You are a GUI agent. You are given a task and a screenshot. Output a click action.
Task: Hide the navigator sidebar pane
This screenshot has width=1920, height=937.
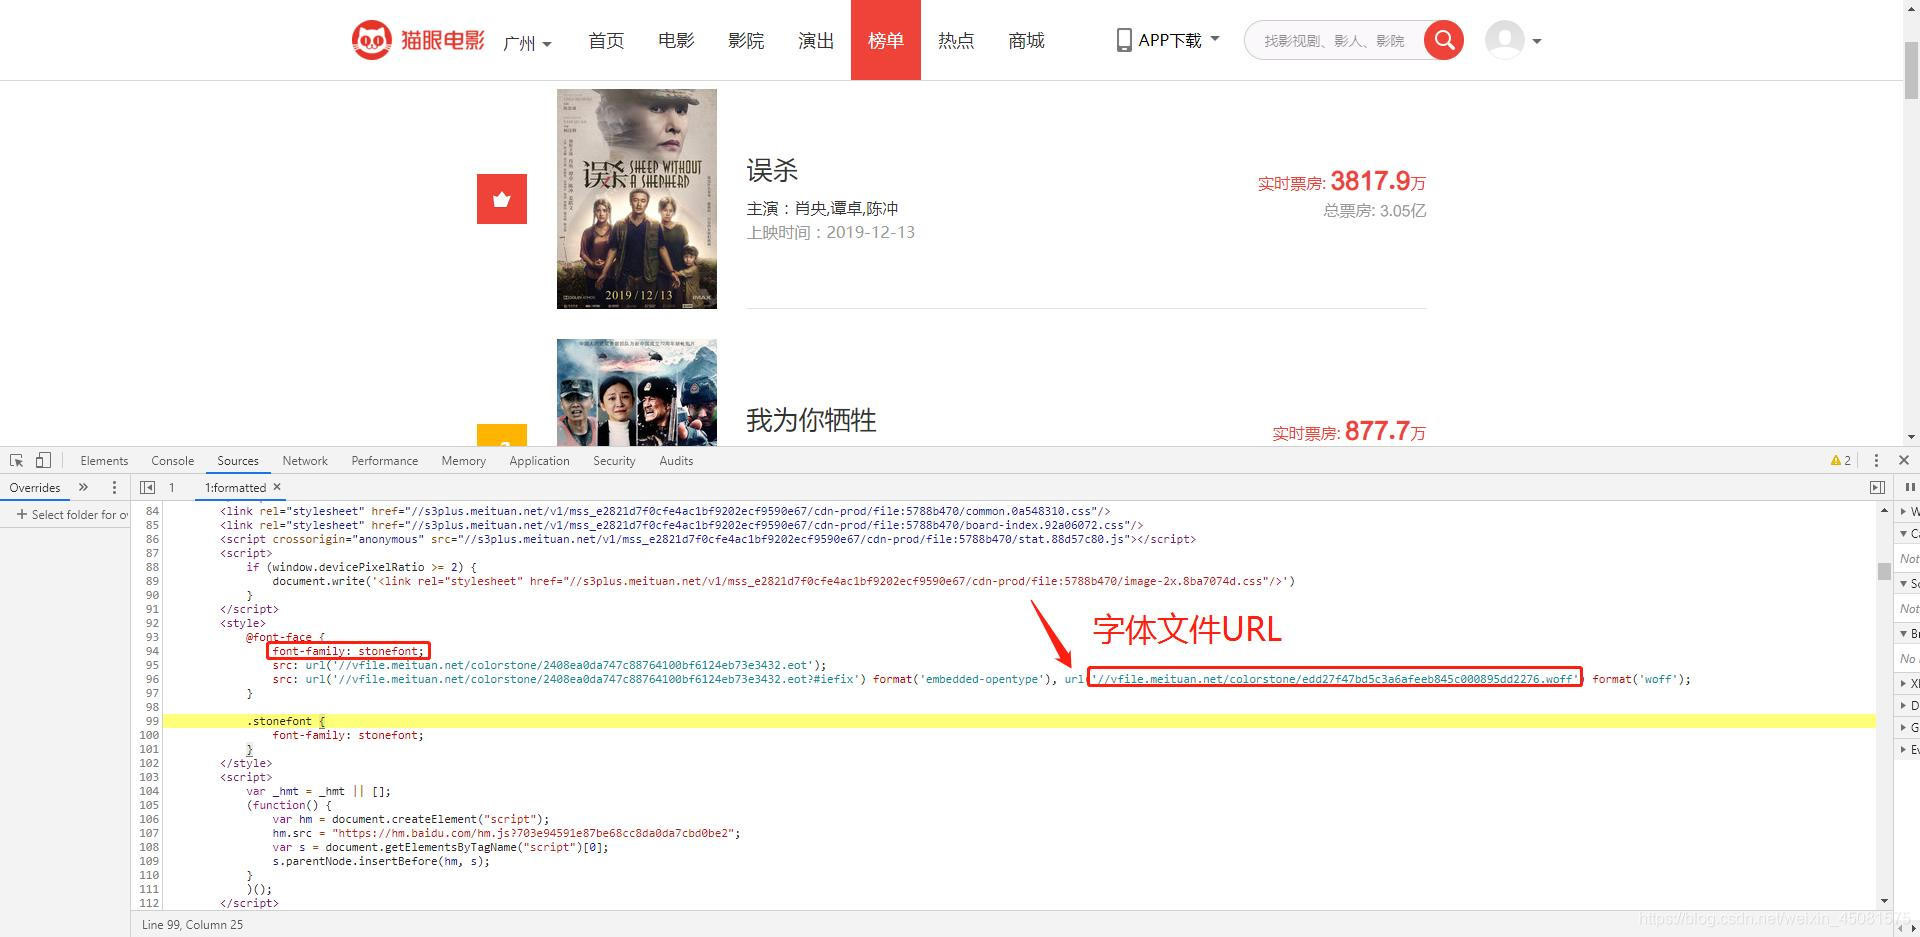coord(148,487)
